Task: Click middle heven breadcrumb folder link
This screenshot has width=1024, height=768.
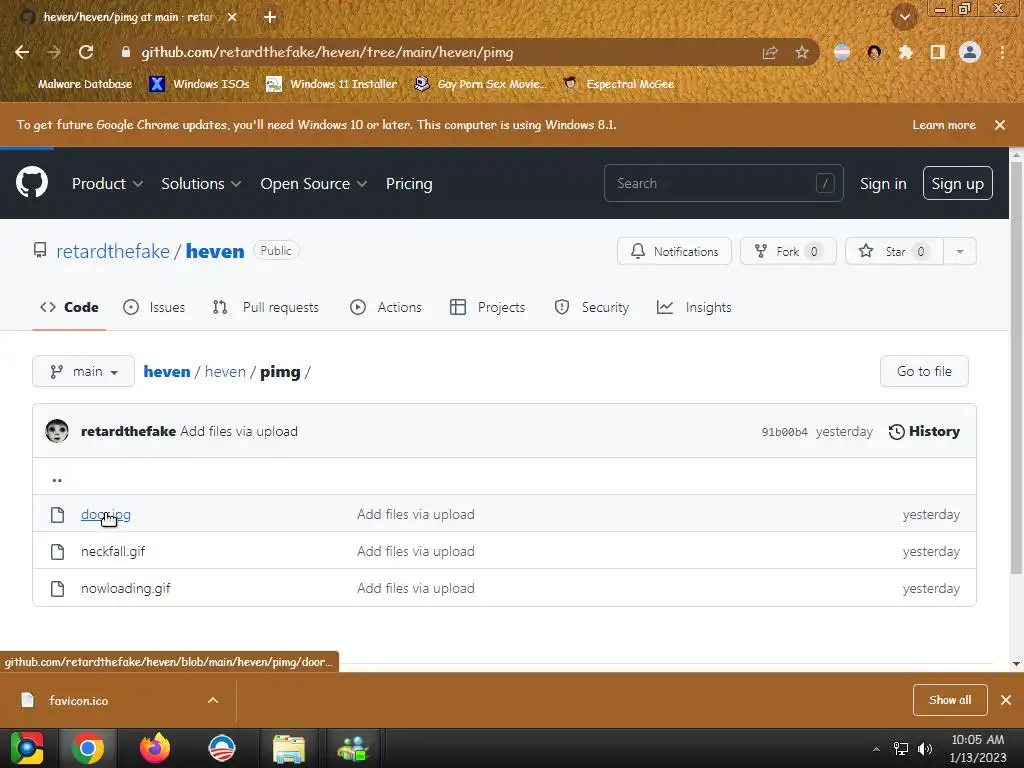Action: (x=225, y=372)
